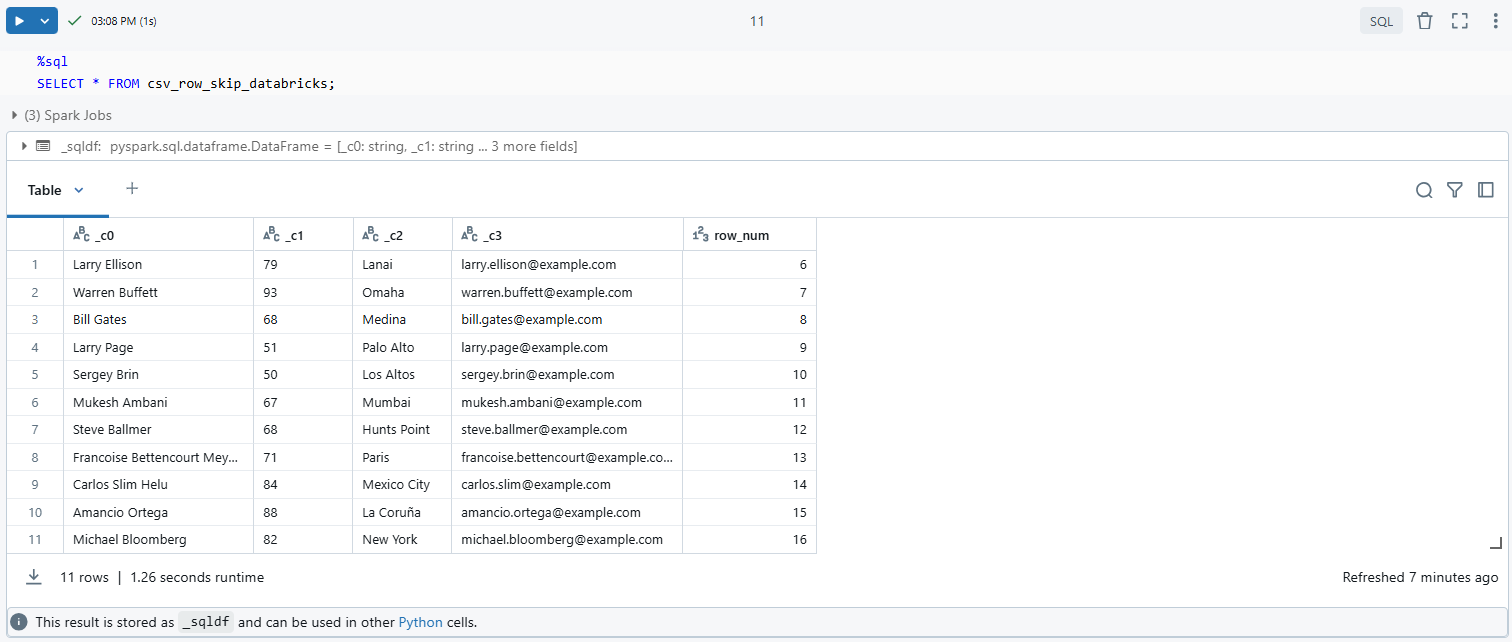Viewport: 1512px width, 642px height.
Task: Select Bill Gates email cell value
Action: [x=530, y=319]
